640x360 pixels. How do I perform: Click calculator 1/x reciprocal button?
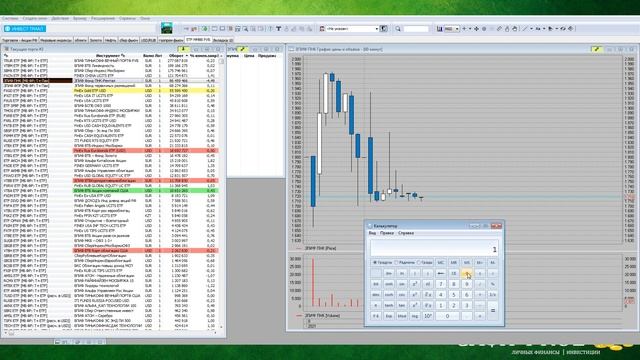pyautogui.click(x=493, y=294)
